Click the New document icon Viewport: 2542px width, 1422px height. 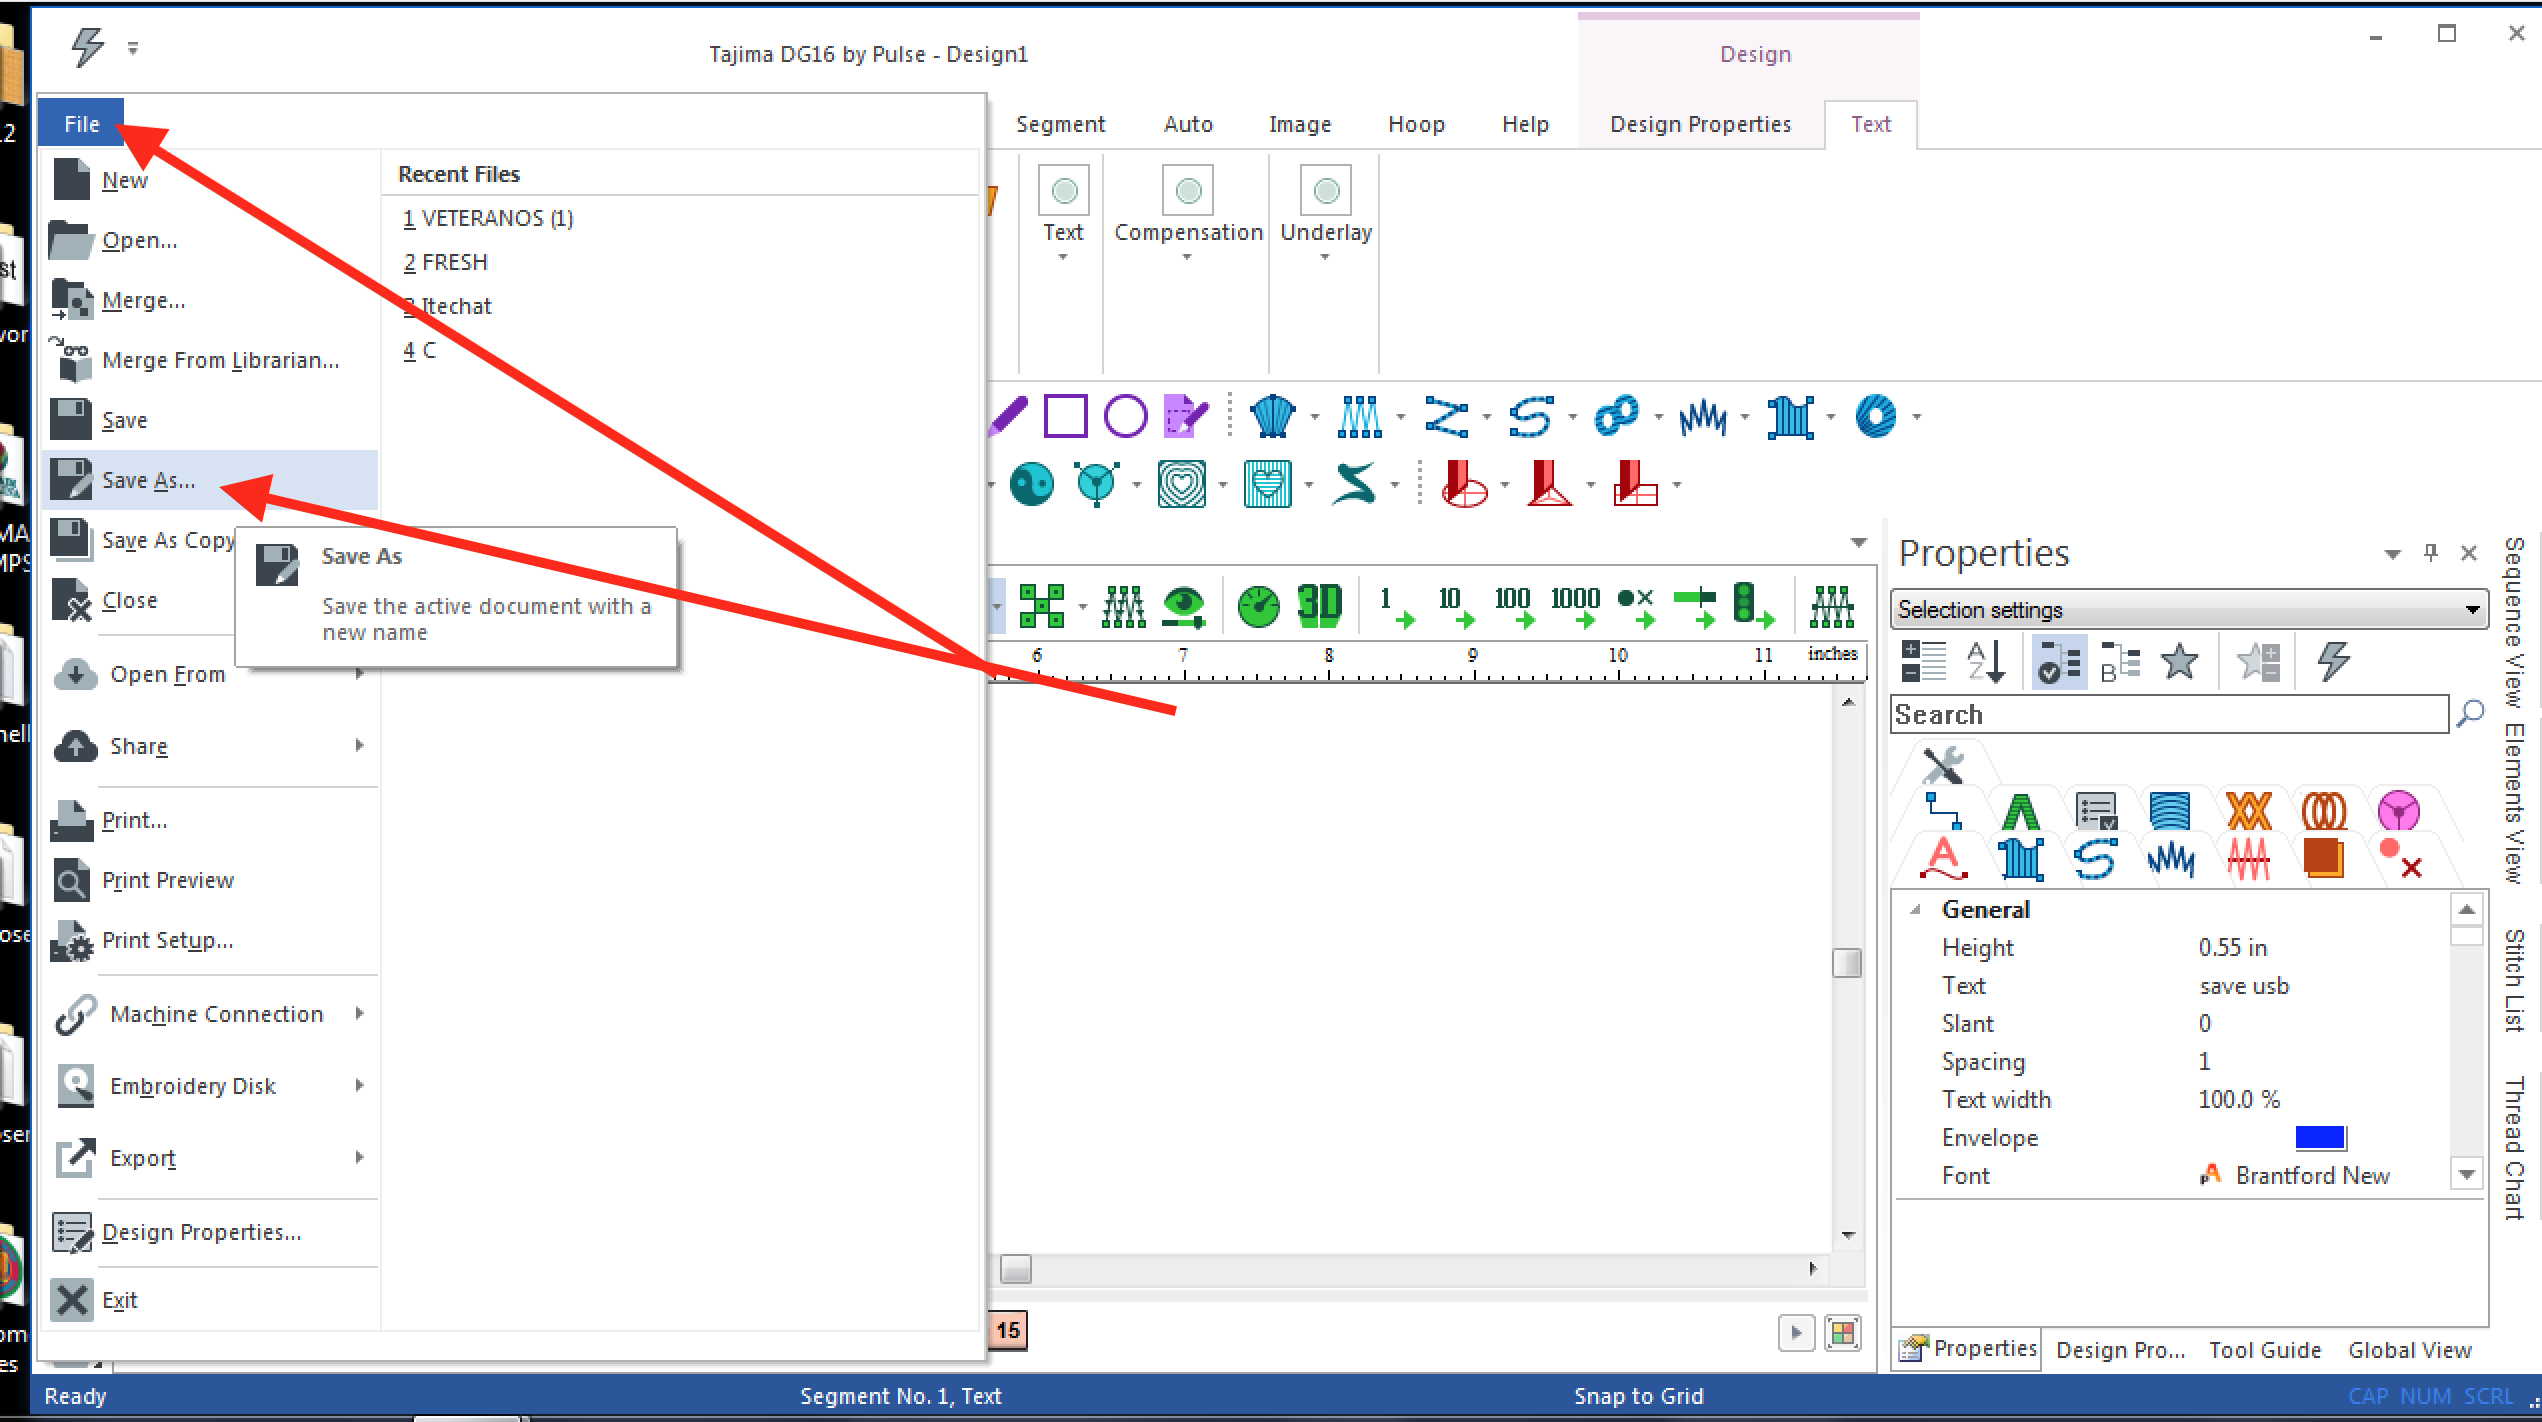71,180
